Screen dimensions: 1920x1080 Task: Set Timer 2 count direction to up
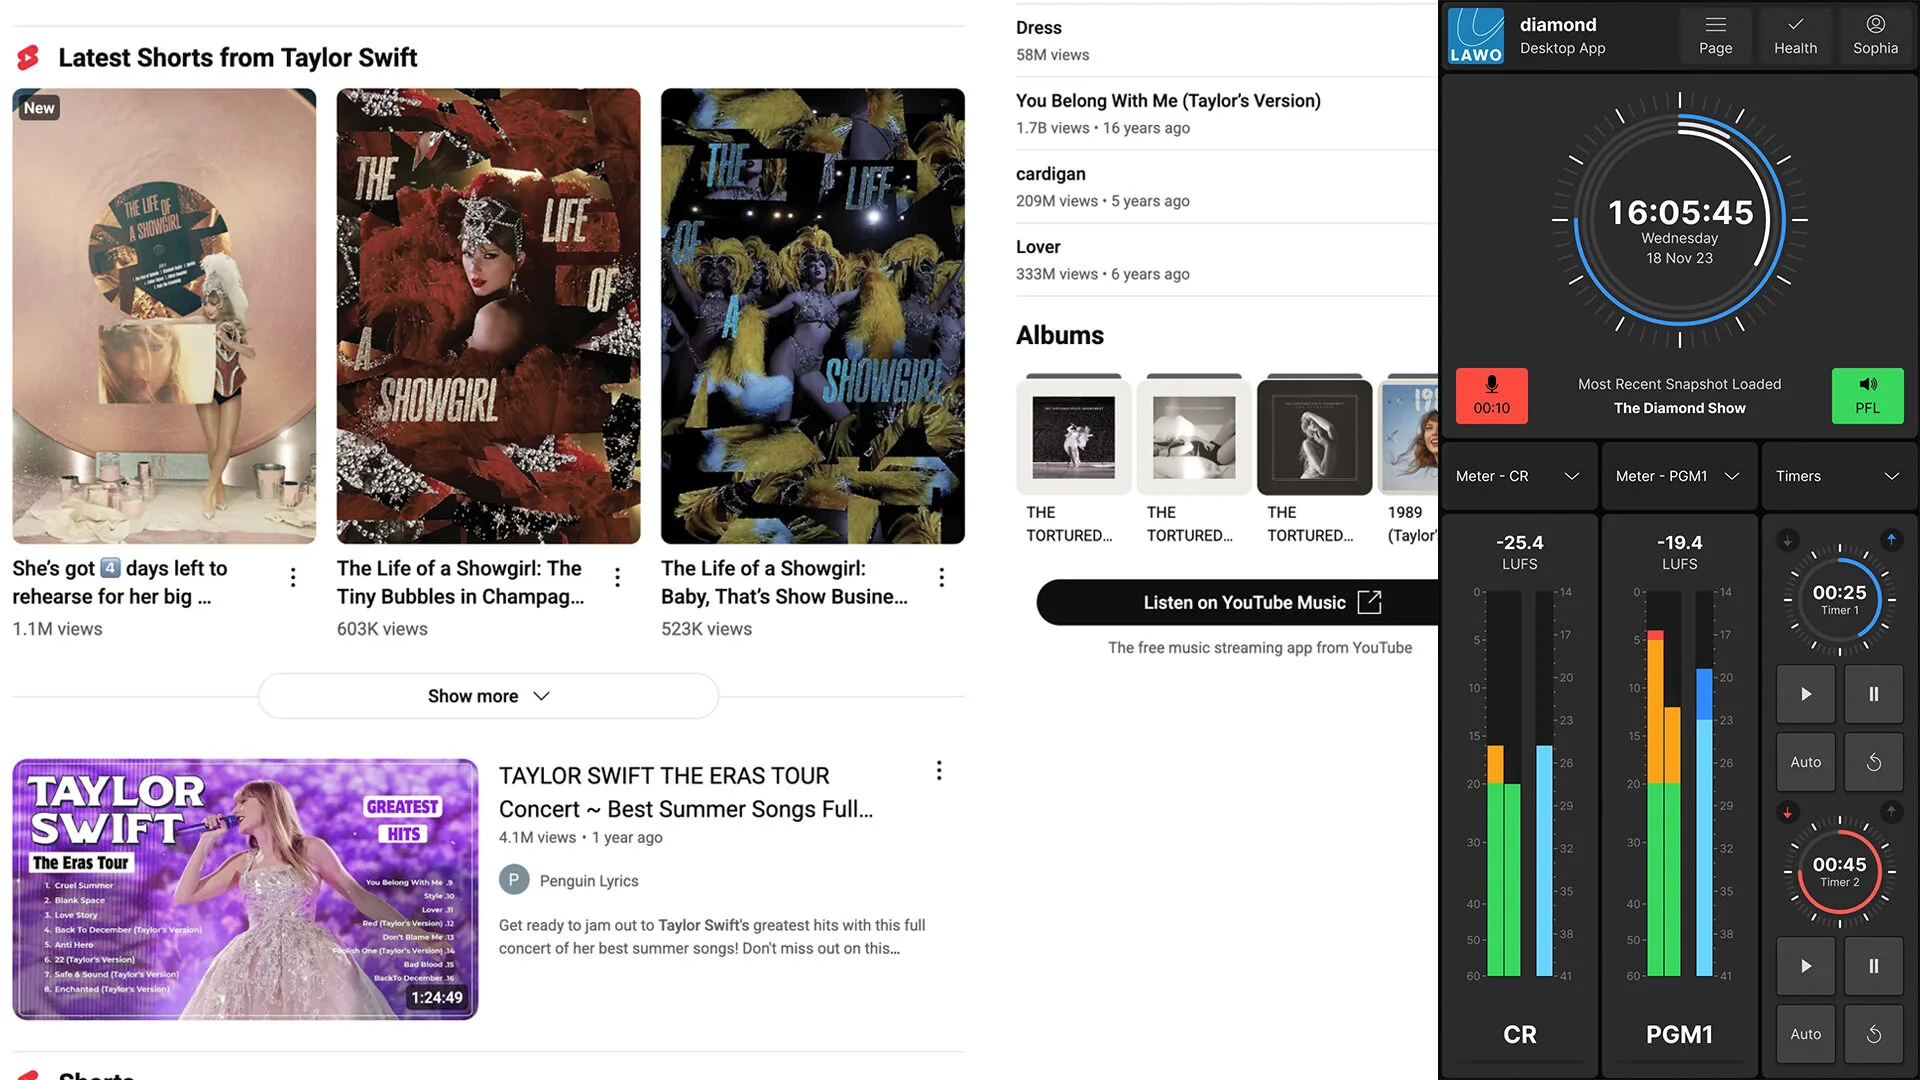1891,812
